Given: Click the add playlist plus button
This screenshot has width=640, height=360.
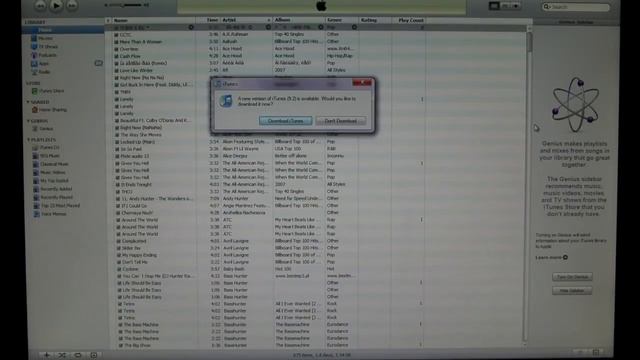Looking at the screenshot, I should point(47,355).
